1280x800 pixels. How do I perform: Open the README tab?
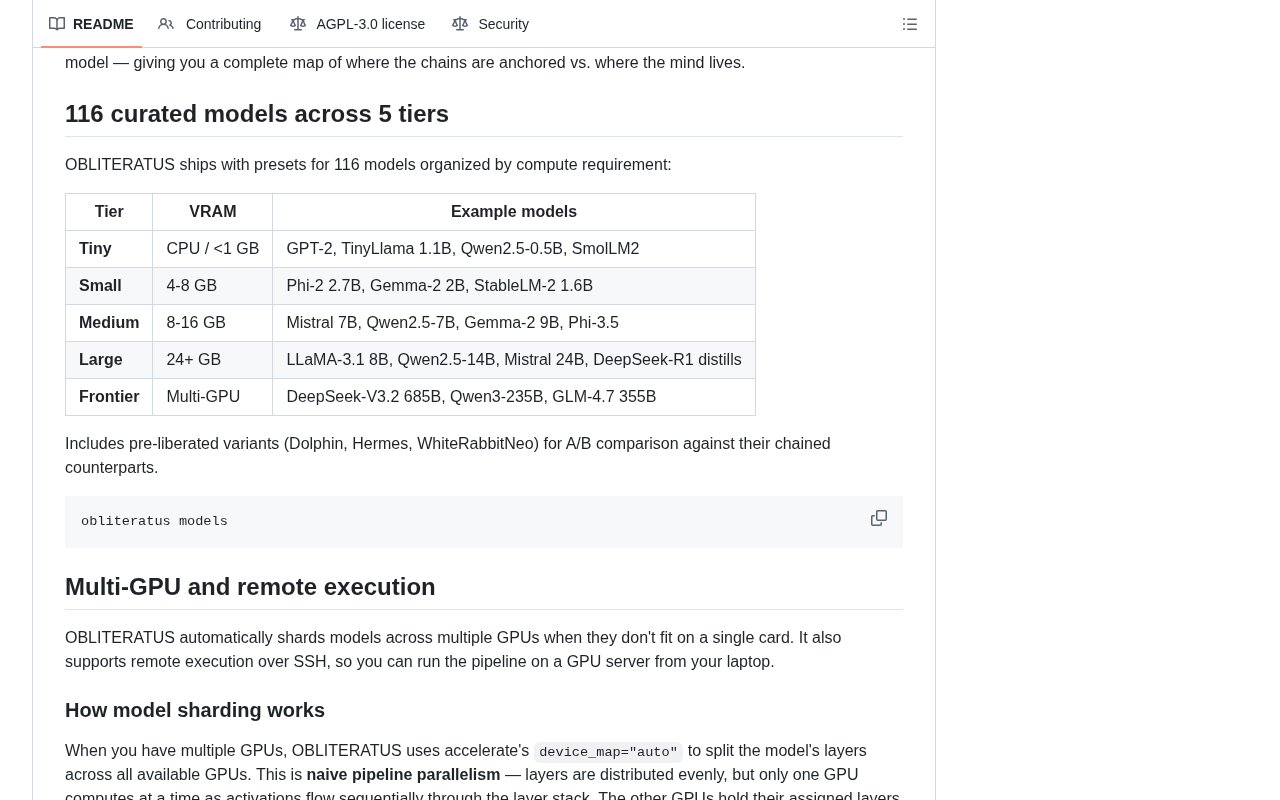tap(91, 24)
